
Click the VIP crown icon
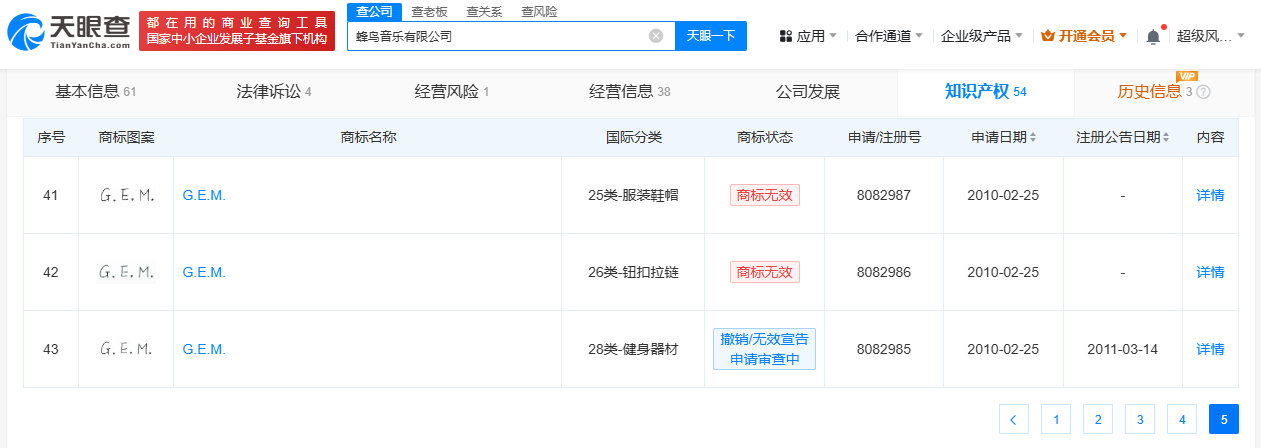(1048, 36)
